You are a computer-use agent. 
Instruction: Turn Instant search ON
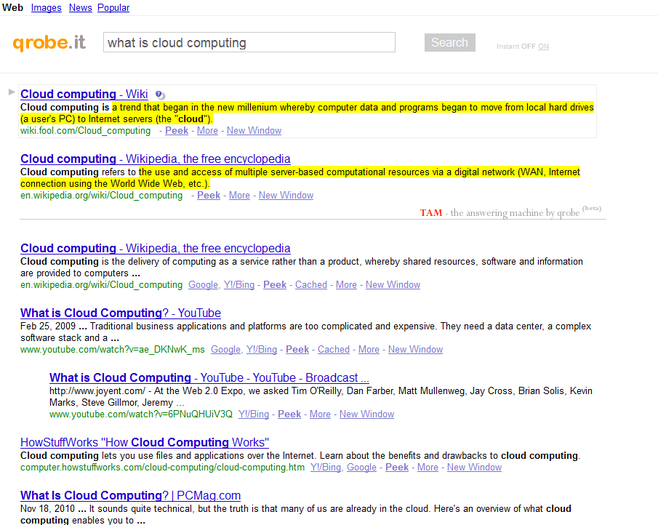click(x=543, y=46)
